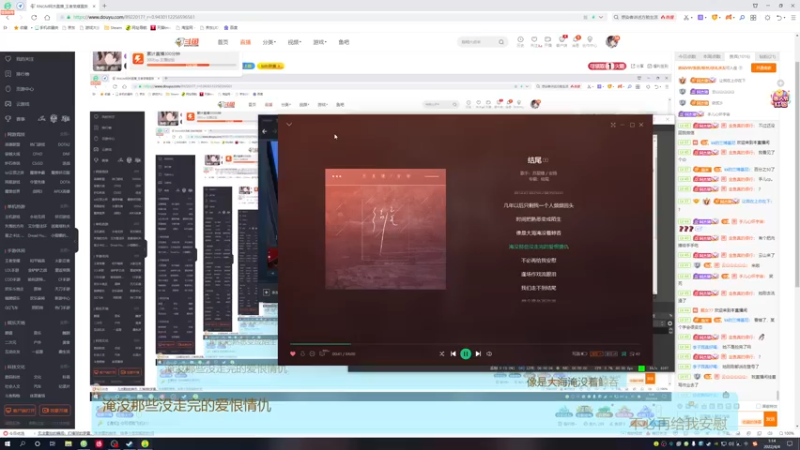Open red customer client button bottom-left
This screenshot has height=450, width=800.
20,410
